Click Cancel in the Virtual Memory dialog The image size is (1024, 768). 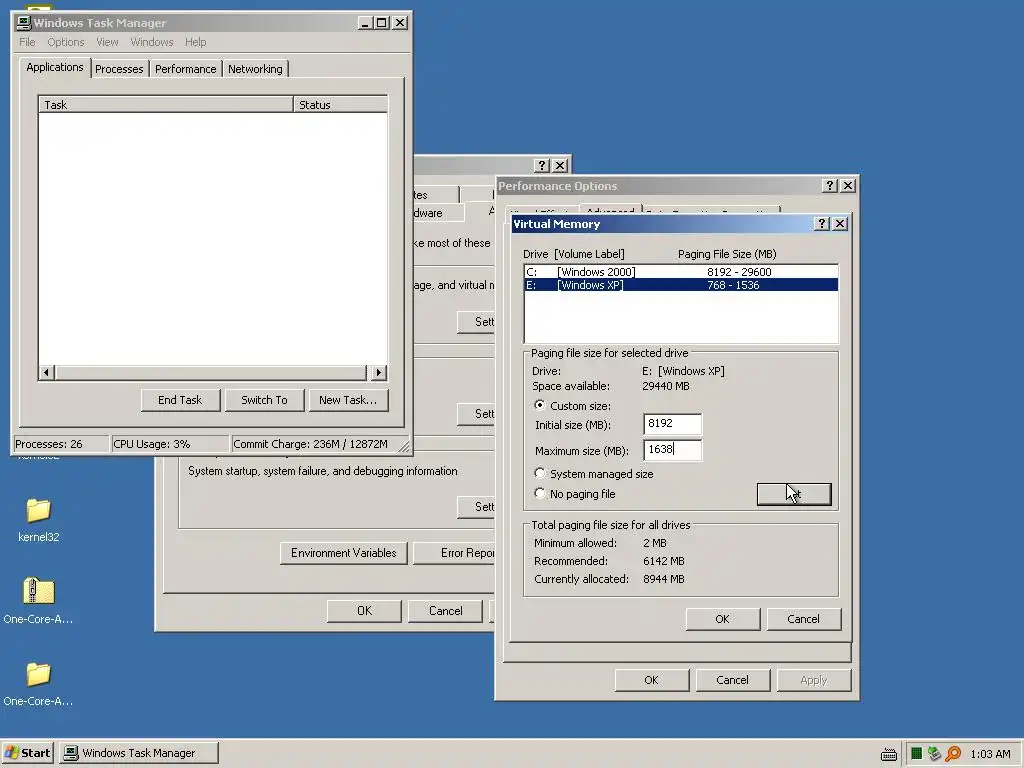coord(803,619)
